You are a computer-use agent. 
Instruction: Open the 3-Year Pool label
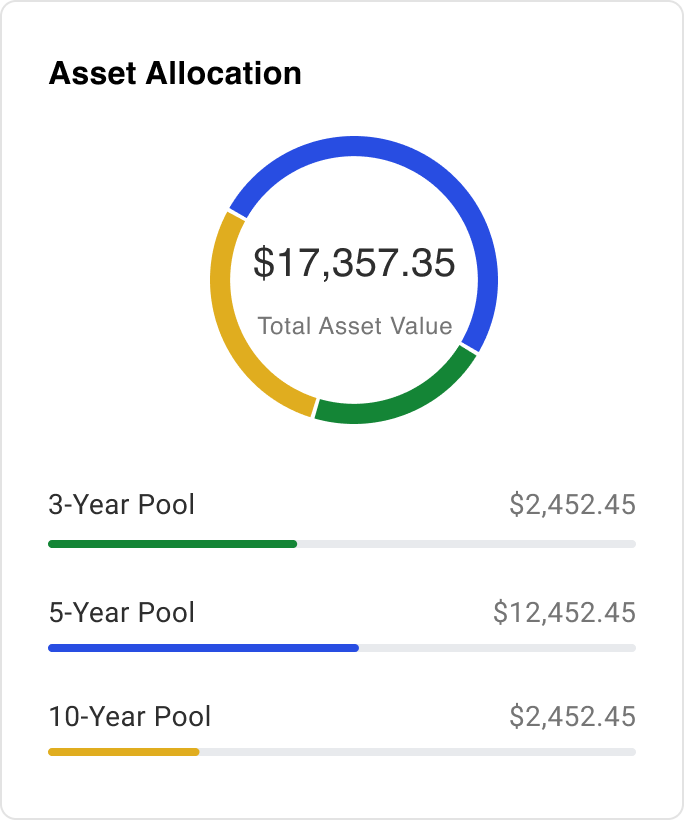click(122, 504)
